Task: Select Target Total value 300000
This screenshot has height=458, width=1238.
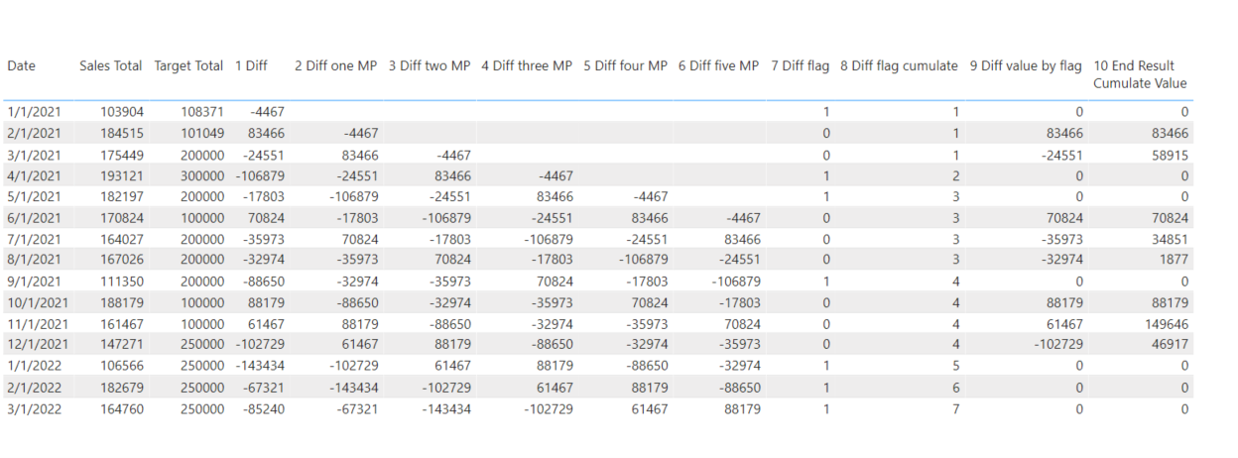Action: point(202,175)
